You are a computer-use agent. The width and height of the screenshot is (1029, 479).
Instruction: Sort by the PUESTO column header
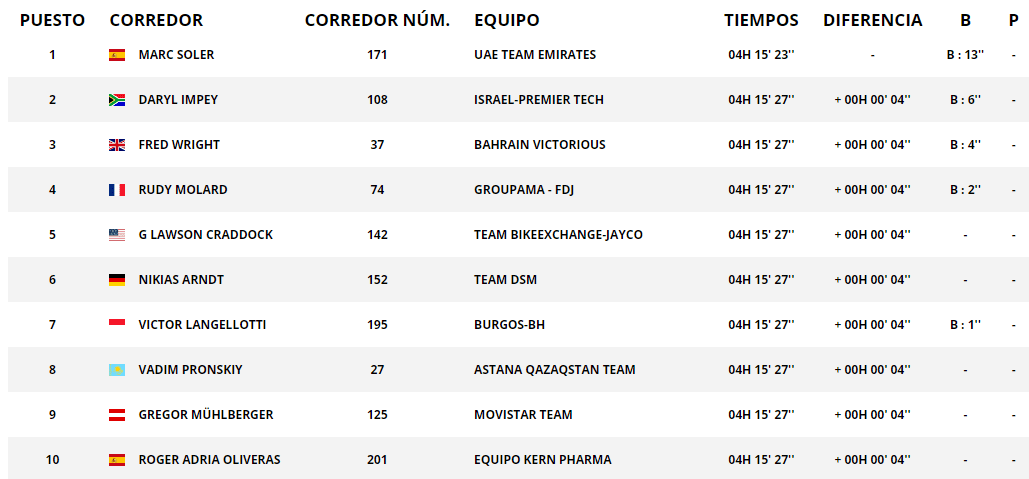tap(52, 20)
